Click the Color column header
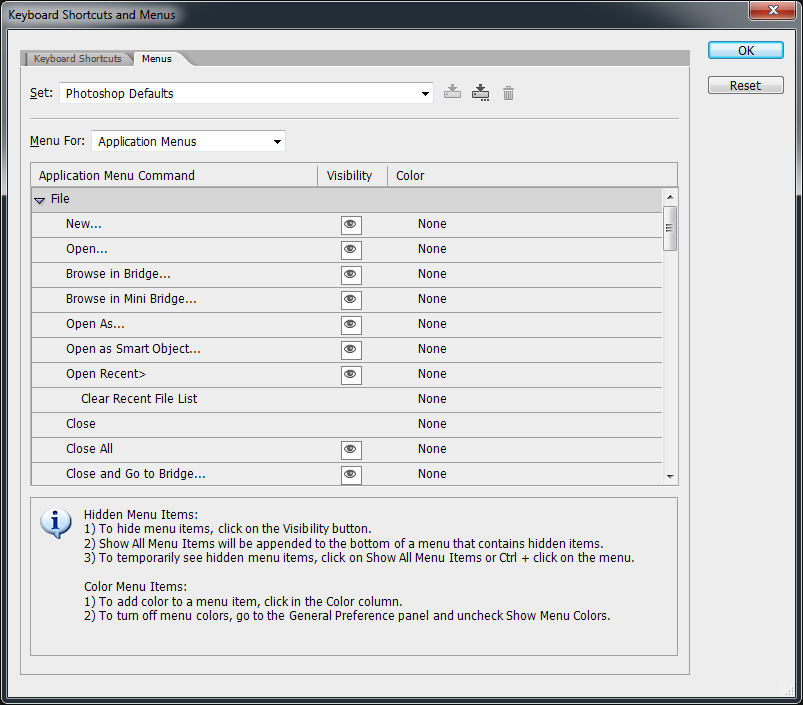 coord(533,176)
